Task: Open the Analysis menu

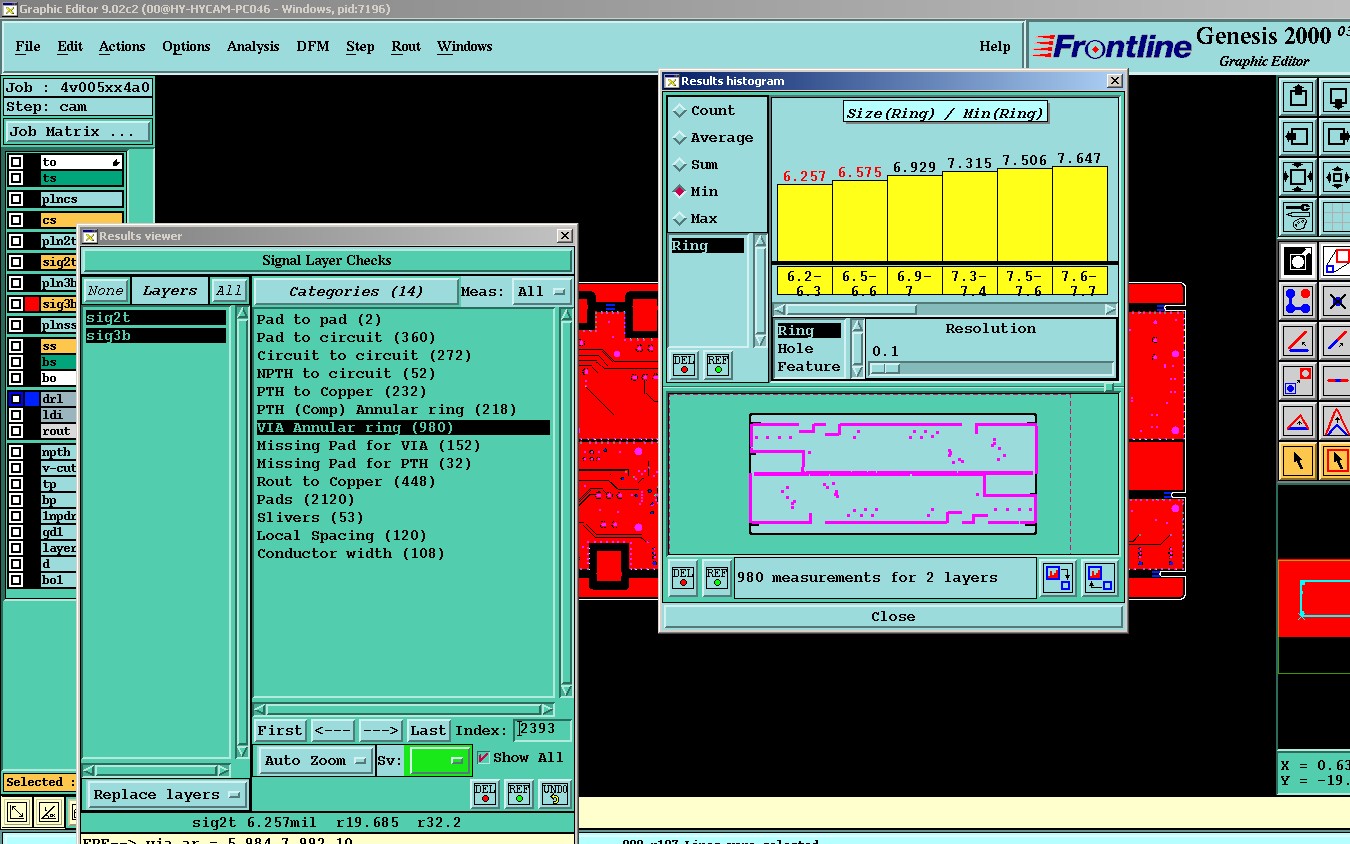Action: click(x=253, y=46)
